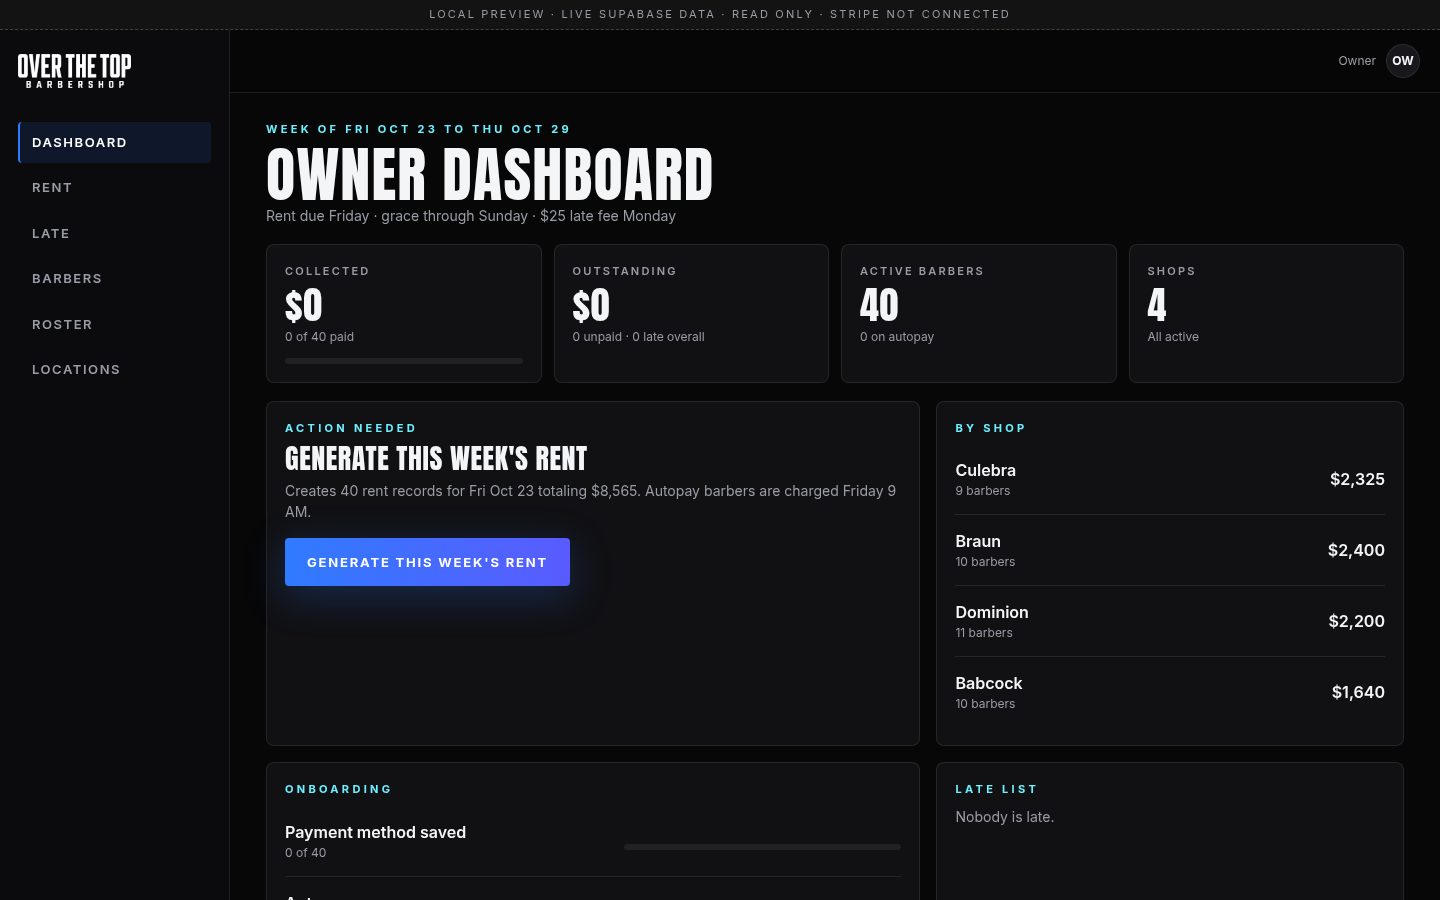Go to the Rent section
This screenshot has width=1440, height=900.
(114, 188)
